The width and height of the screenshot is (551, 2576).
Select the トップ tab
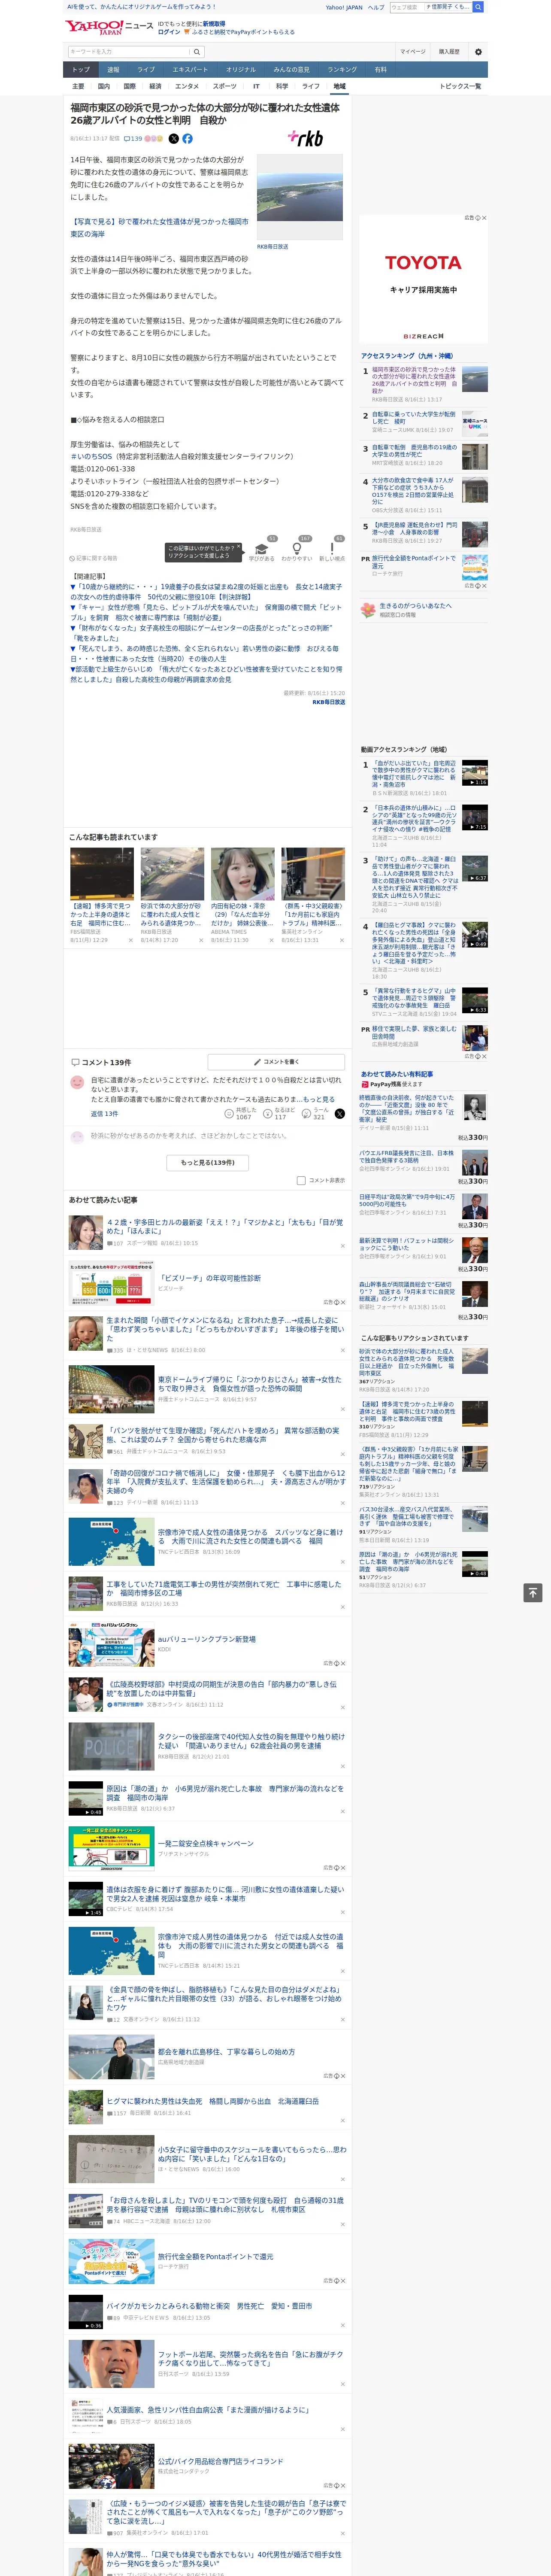(x=81, y=70)
